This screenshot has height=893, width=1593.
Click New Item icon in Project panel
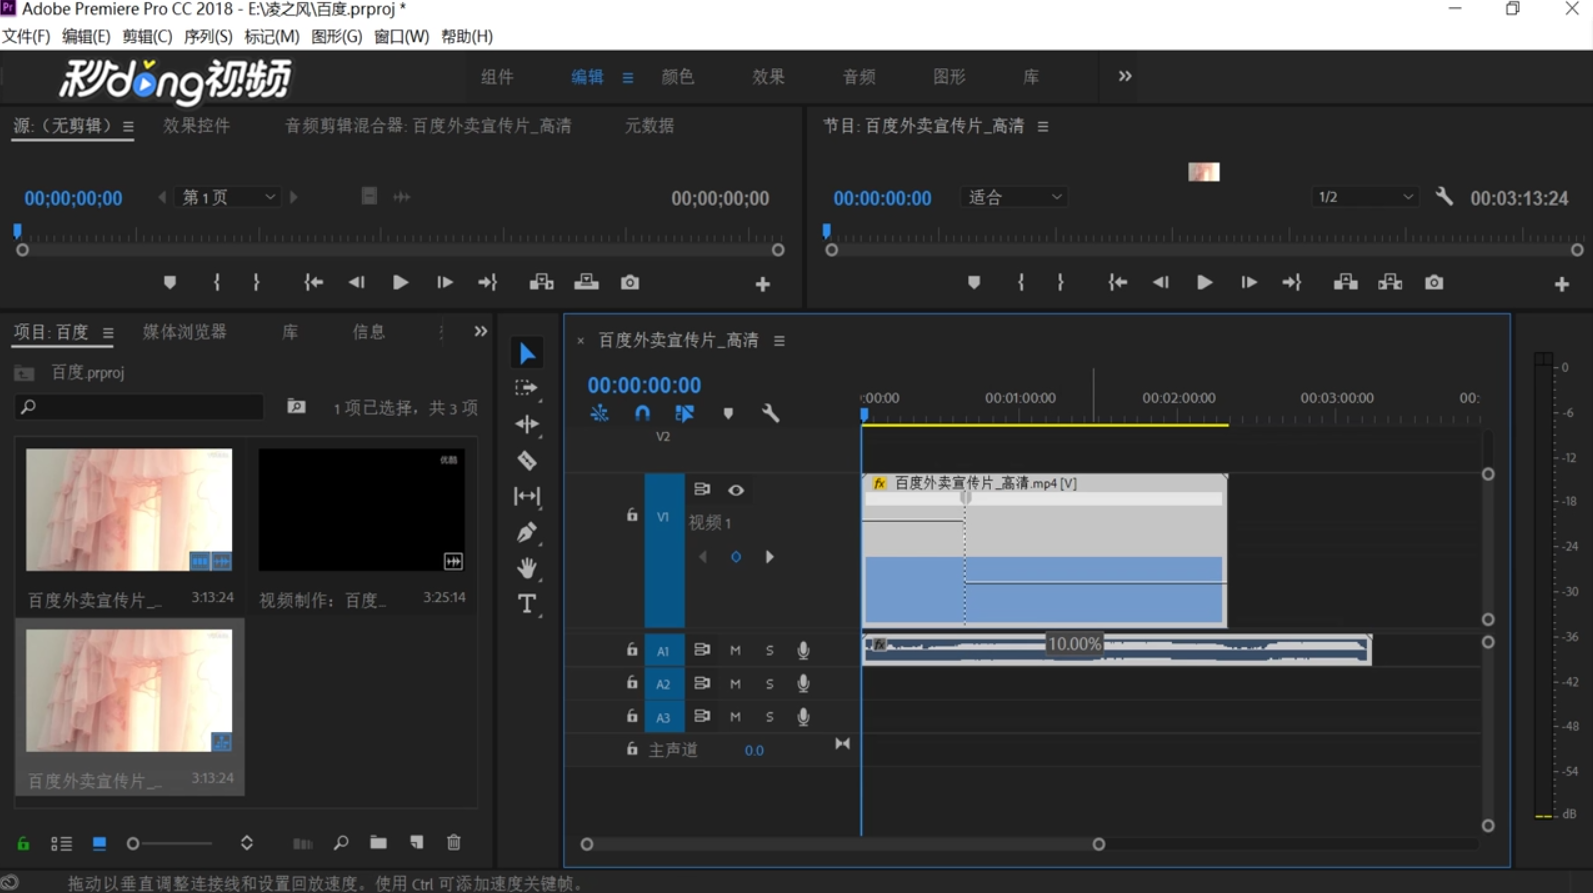(417, 843)
